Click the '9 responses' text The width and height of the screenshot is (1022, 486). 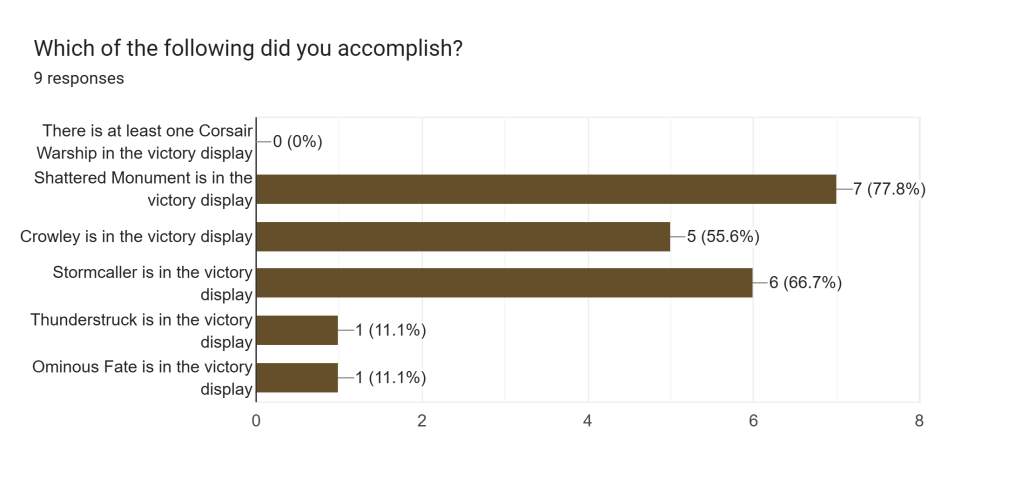pos(79,78)
